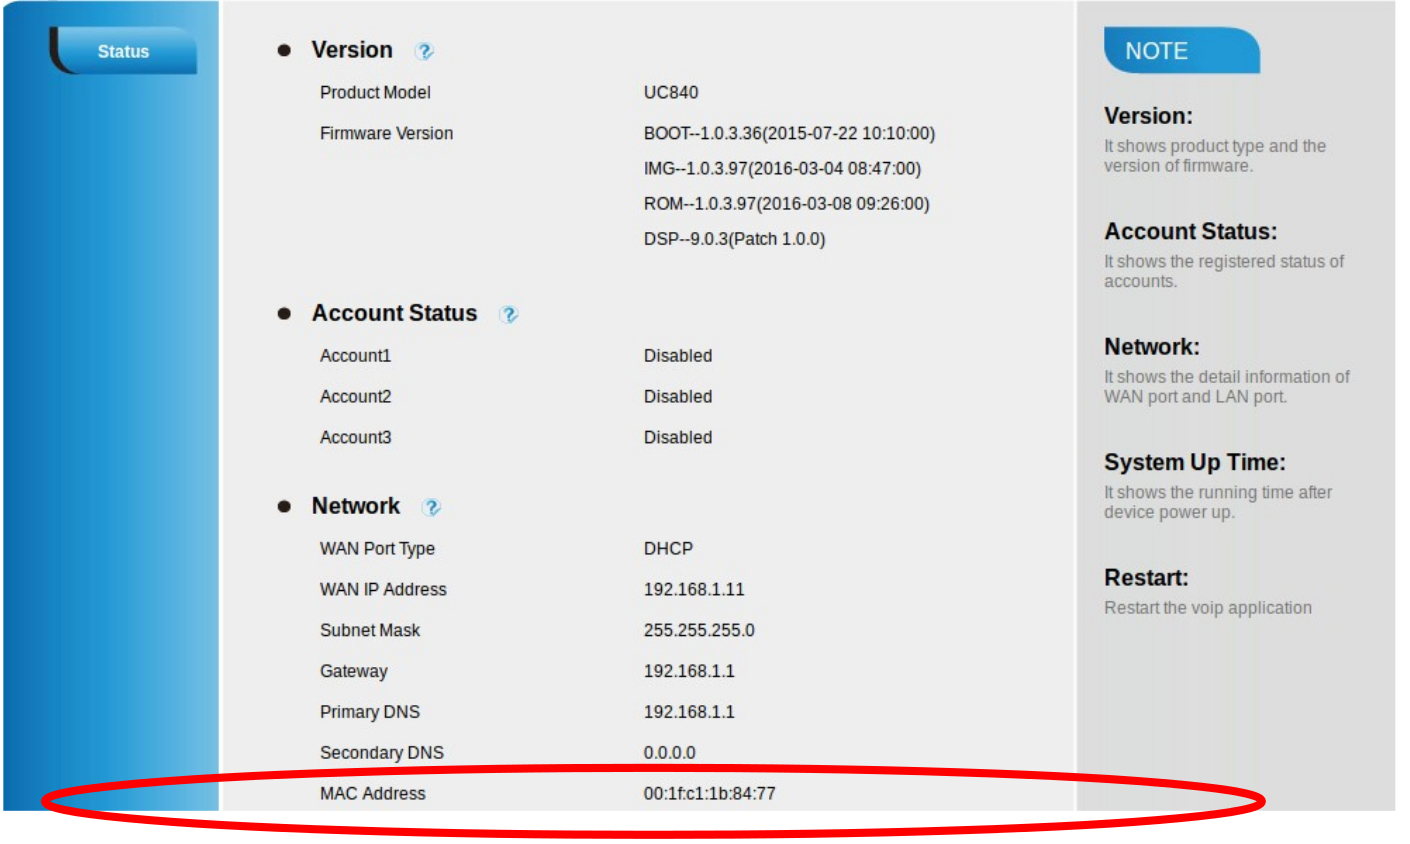Screen dimensions: 1410x844
Task: Click the Product Model label
Action: 375,92
